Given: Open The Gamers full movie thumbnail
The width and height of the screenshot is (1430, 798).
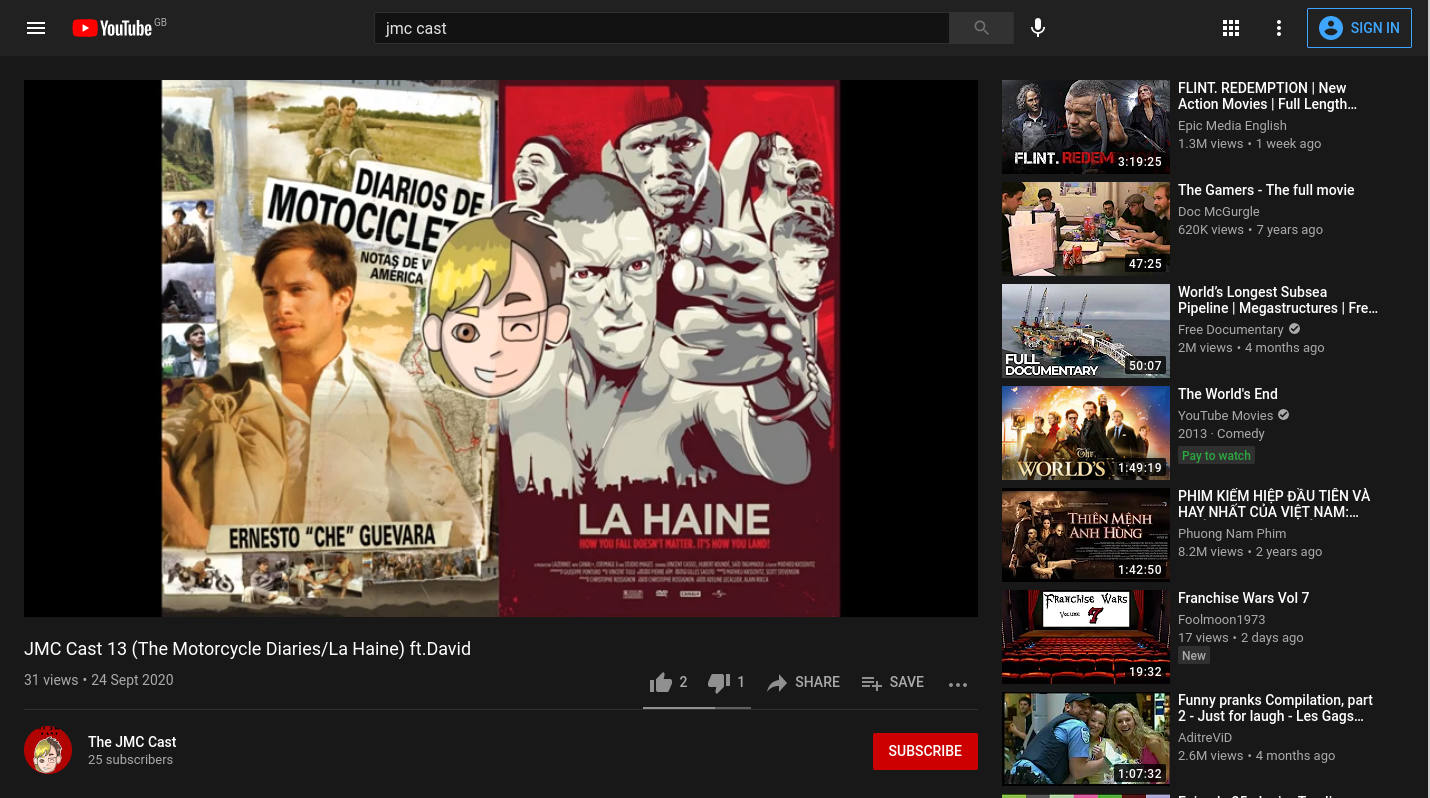Looking at the screenshot, I should point(1086,229).
